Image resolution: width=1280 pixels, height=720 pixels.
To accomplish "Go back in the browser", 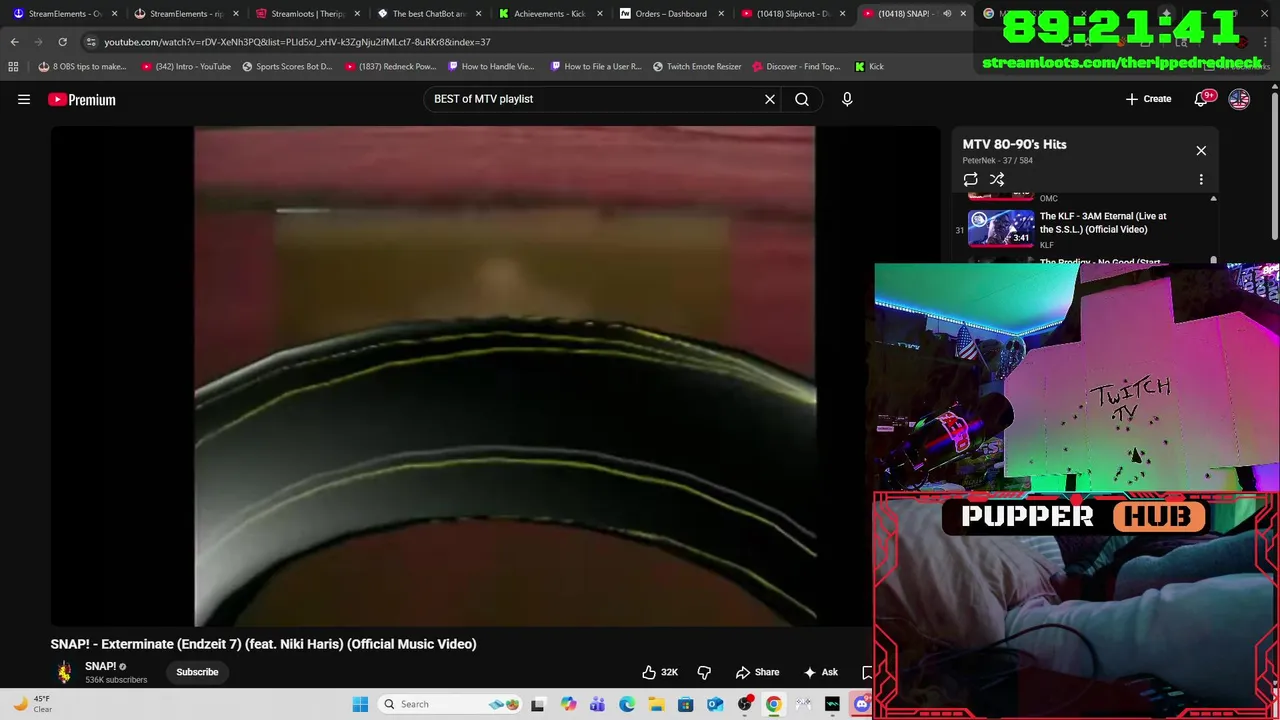I will click(x=14, y=42).
